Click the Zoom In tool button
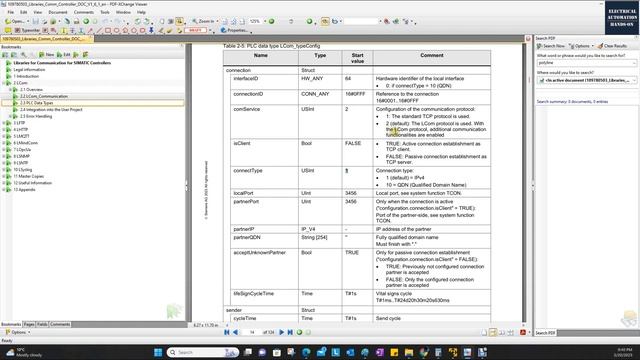Image resolution: width=640 pixels, height=360 pixels. [x=204, y=21]
